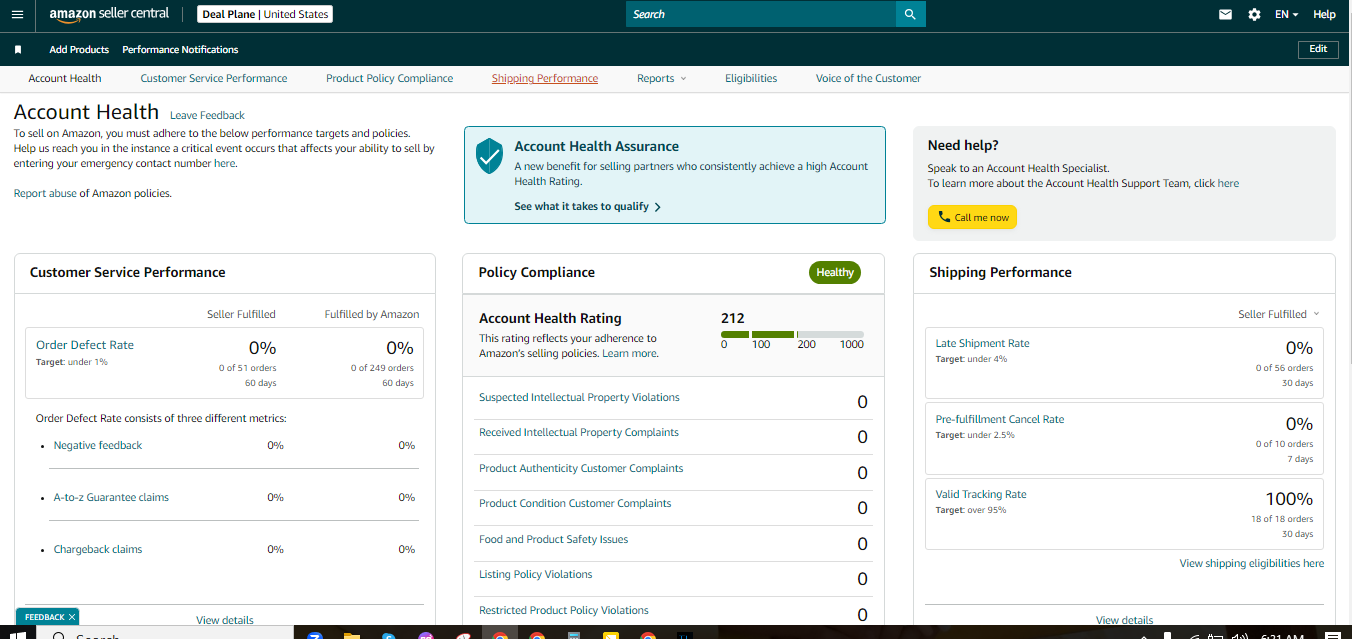Click View details under Shipping Performance
The height and width of the screenshot is (639, 1352).
coord(1125,620)
